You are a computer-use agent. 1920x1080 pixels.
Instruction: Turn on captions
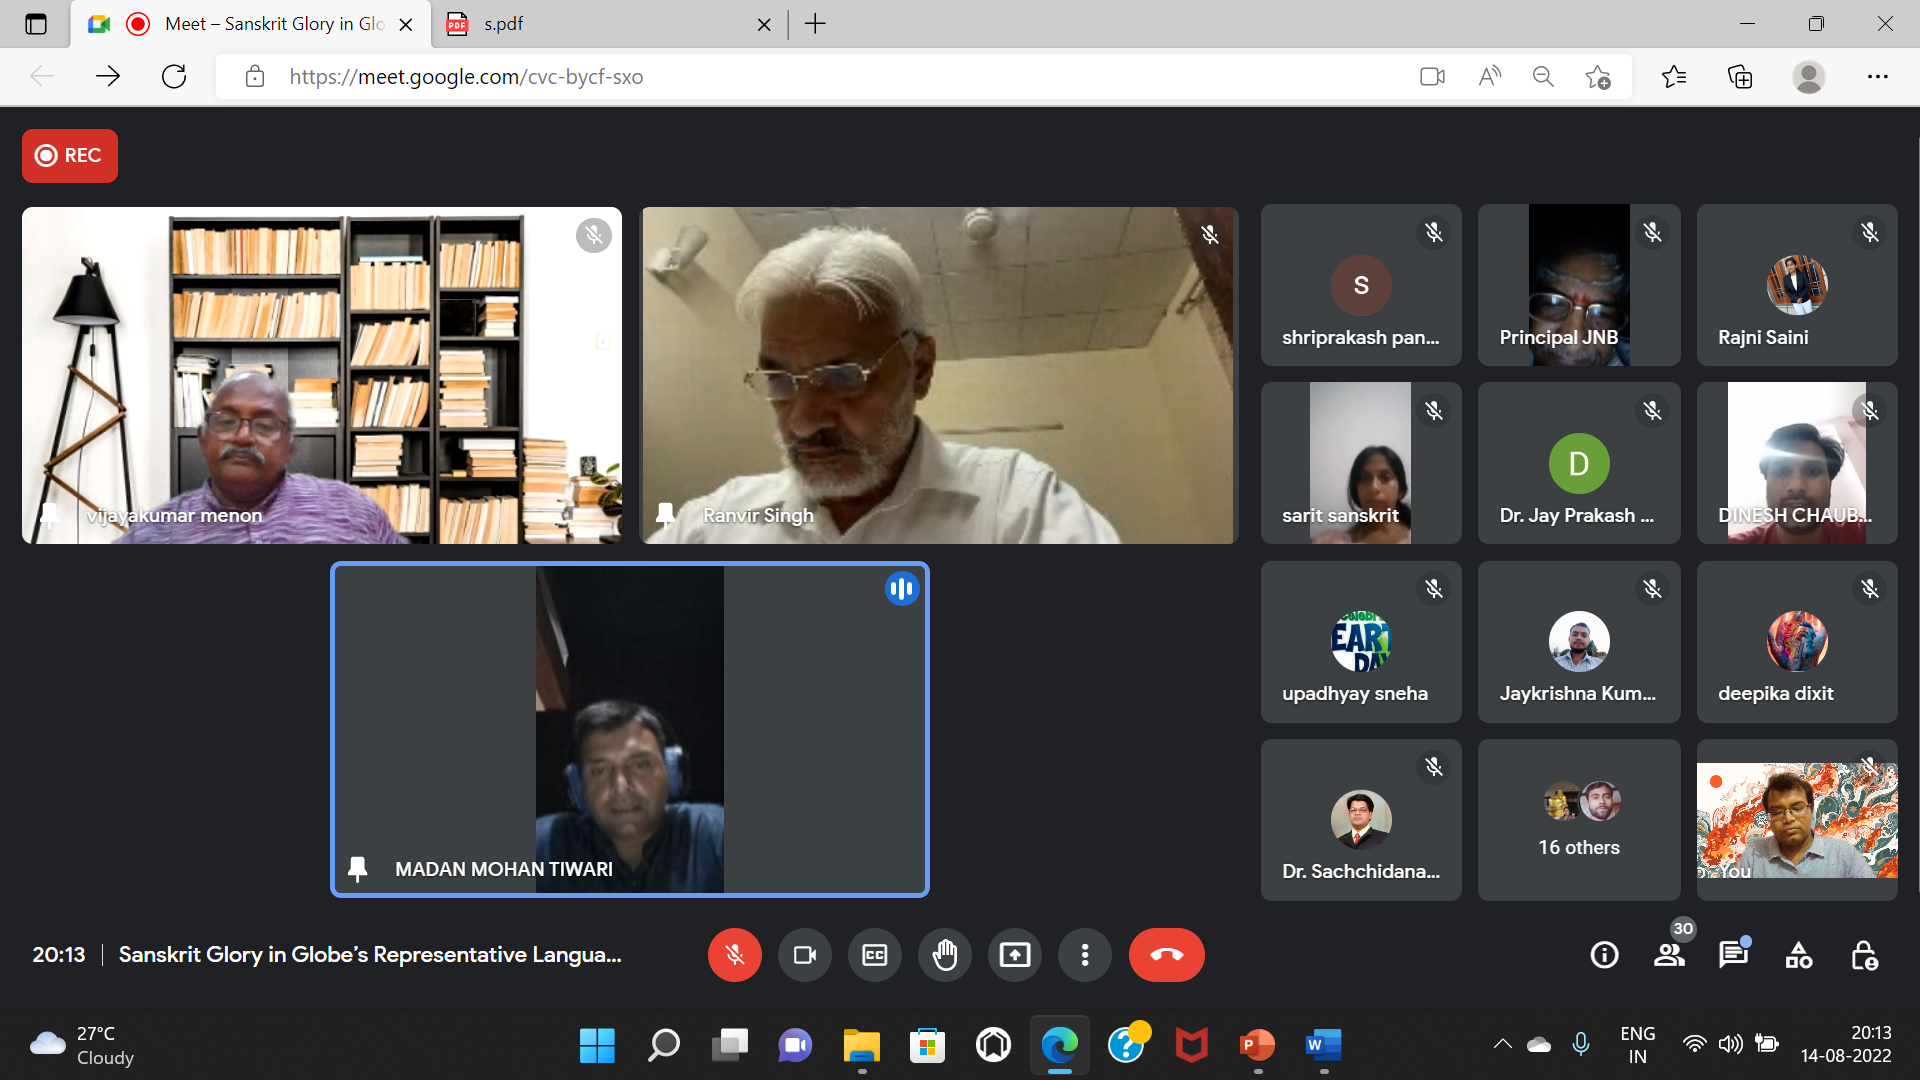pos(874,955)
